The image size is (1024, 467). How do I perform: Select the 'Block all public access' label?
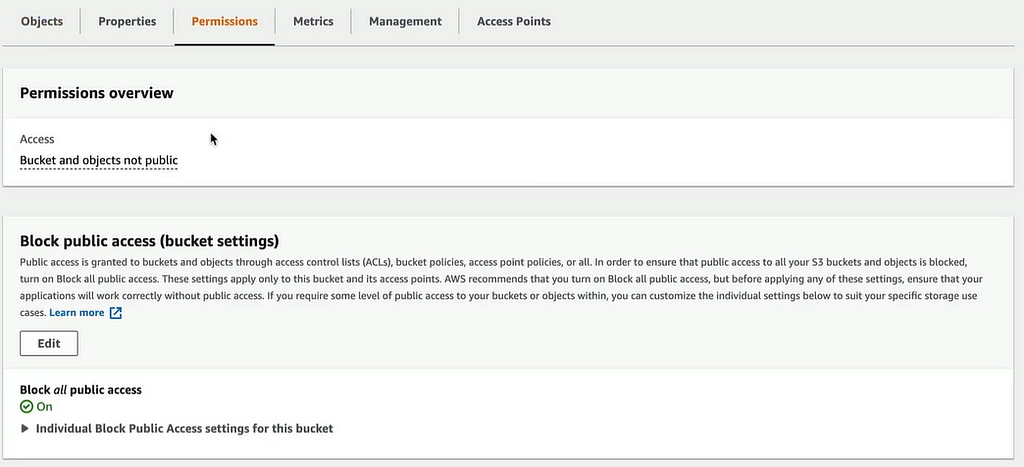[81, 390]
